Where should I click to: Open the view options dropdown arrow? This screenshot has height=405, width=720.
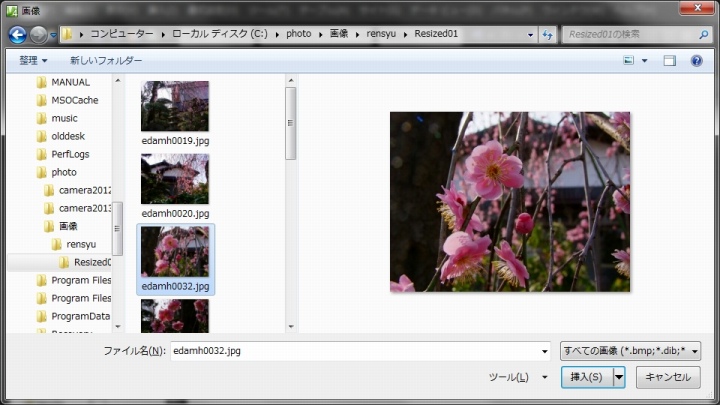click(644, 60)
